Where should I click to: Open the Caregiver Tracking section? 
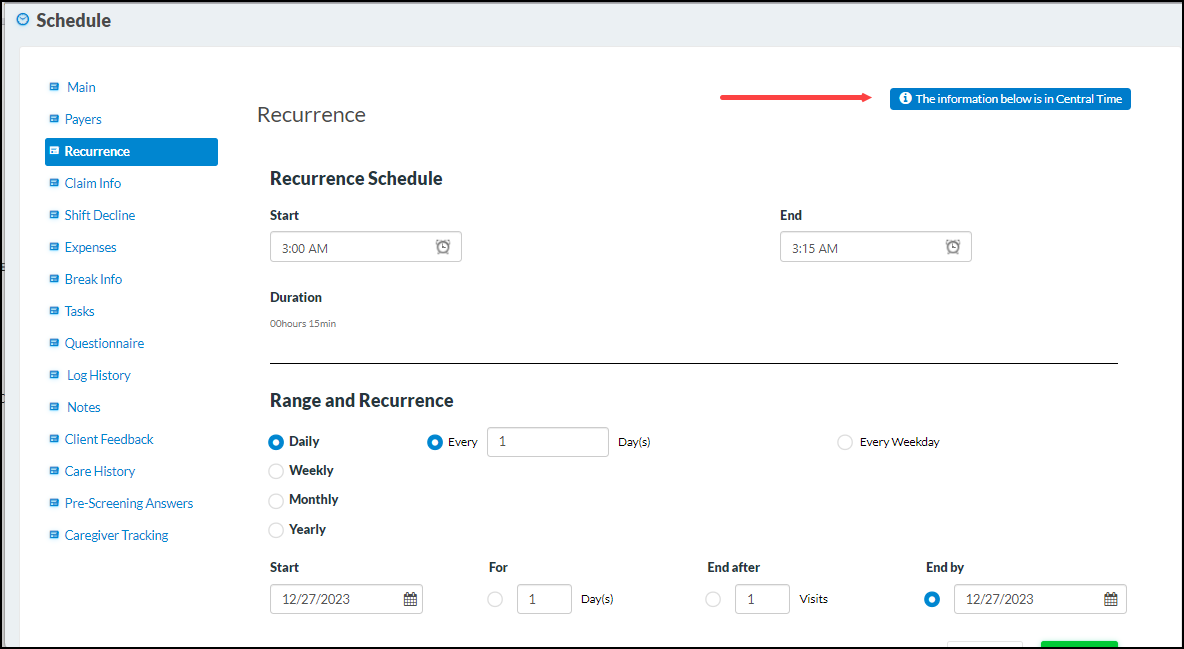(116, 535)
